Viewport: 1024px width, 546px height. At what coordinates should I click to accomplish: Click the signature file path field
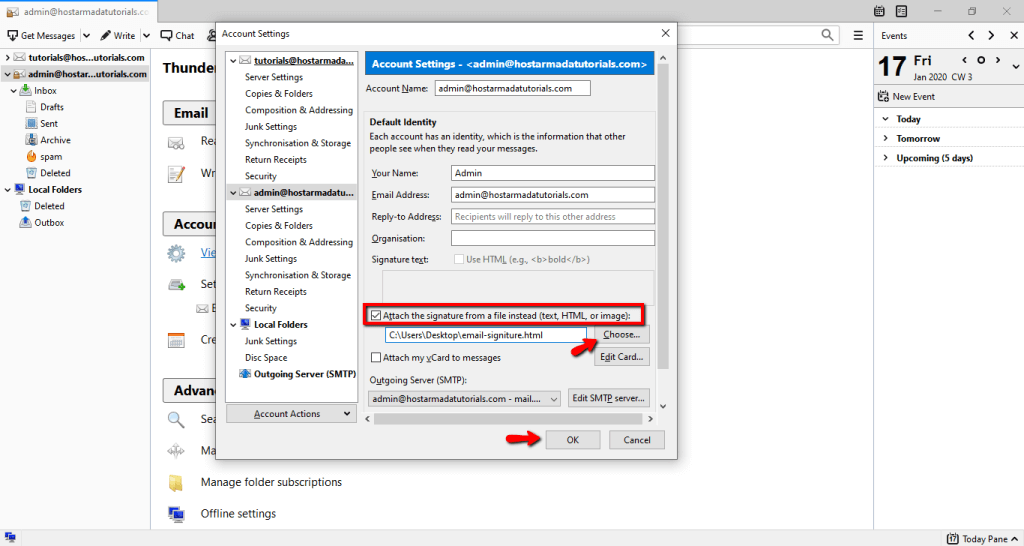(x=486, y=335)
